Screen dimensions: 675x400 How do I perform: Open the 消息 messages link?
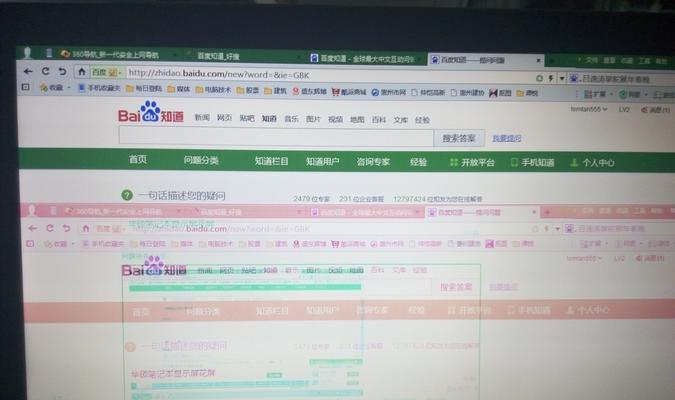click(x=656, y=110)
